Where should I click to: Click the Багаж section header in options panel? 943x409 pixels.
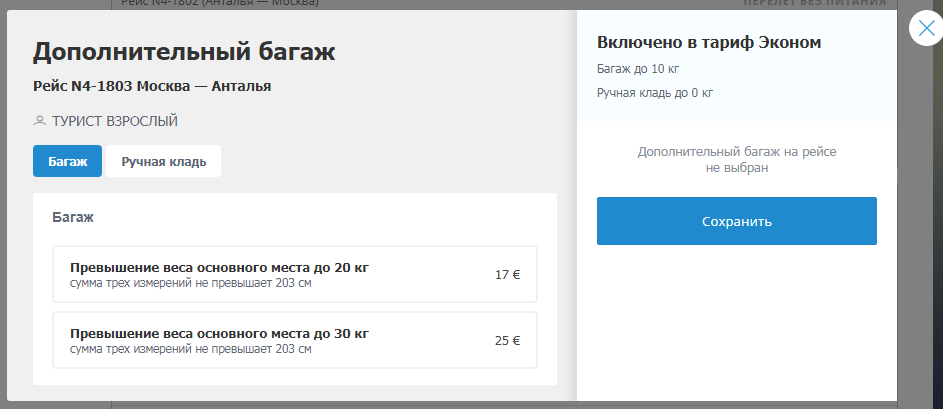pos(72,216)
